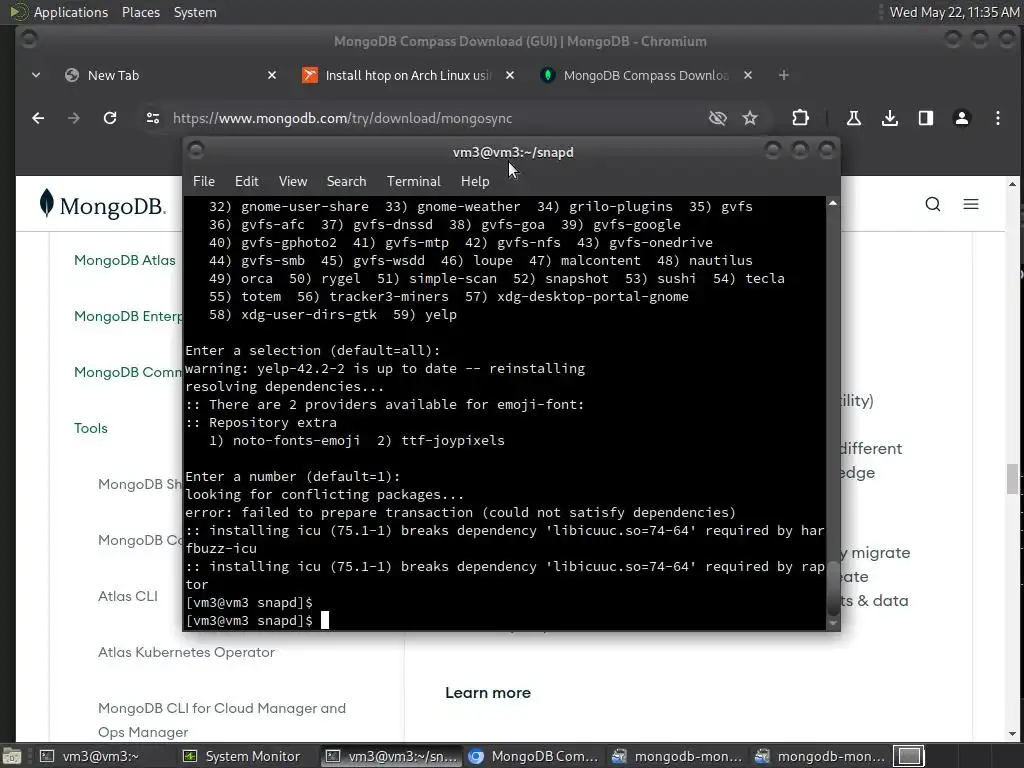The width and height of the screenshot is (1024, 768).
Task: Open the Places menu
Action: (140, 12)
